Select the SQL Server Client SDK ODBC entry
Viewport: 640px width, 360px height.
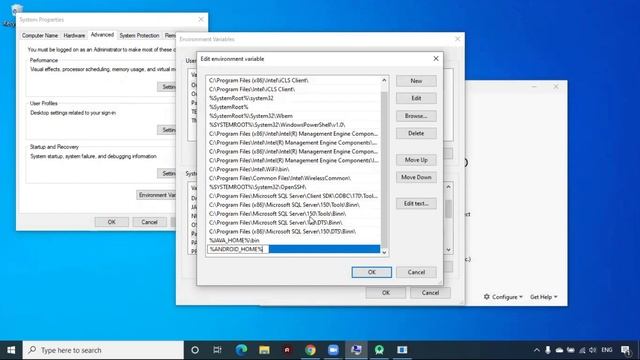pos(293,196)
